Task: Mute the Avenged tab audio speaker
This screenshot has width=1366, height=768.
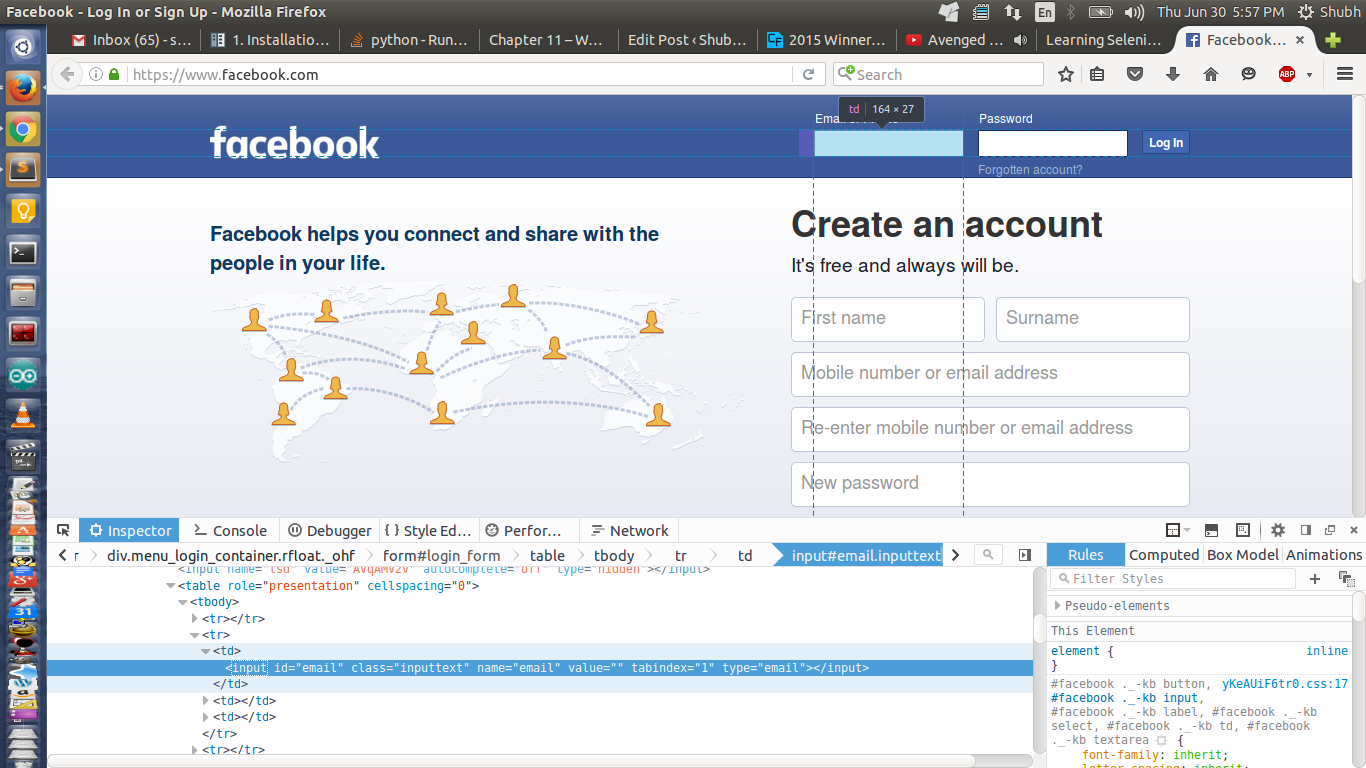Action: click(1020, 40)
